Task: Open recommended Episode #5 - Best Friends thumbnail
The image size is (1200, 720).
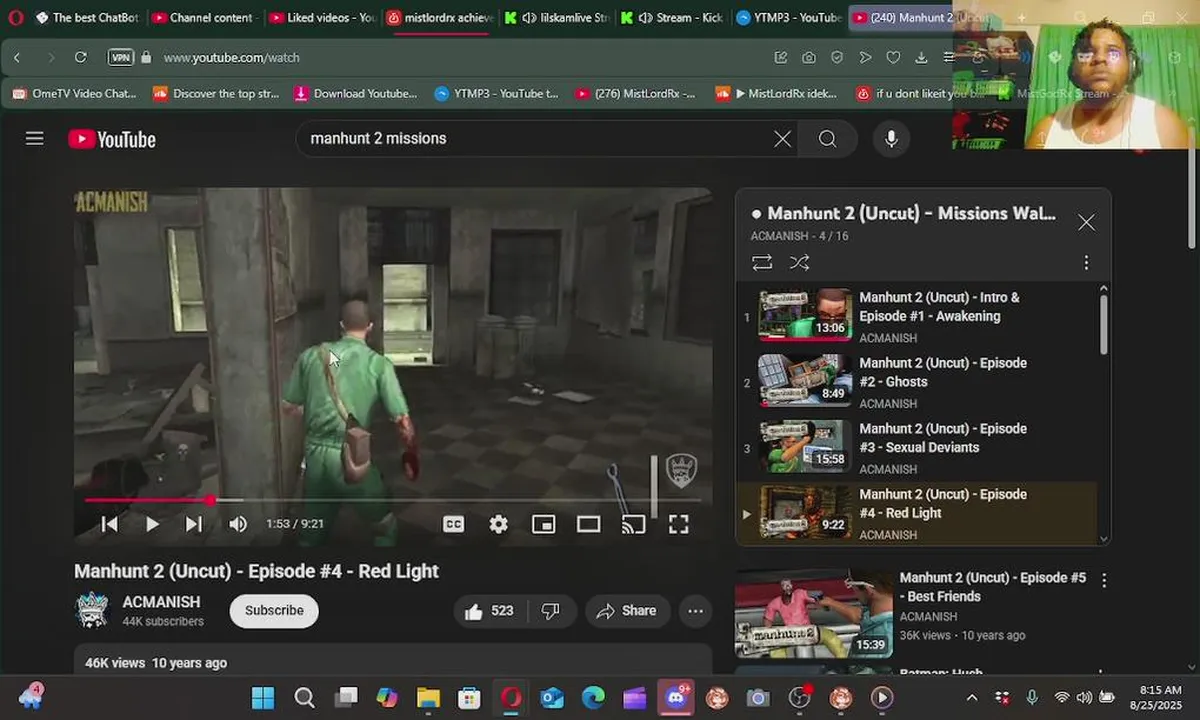Action: (x=813, y=614)
